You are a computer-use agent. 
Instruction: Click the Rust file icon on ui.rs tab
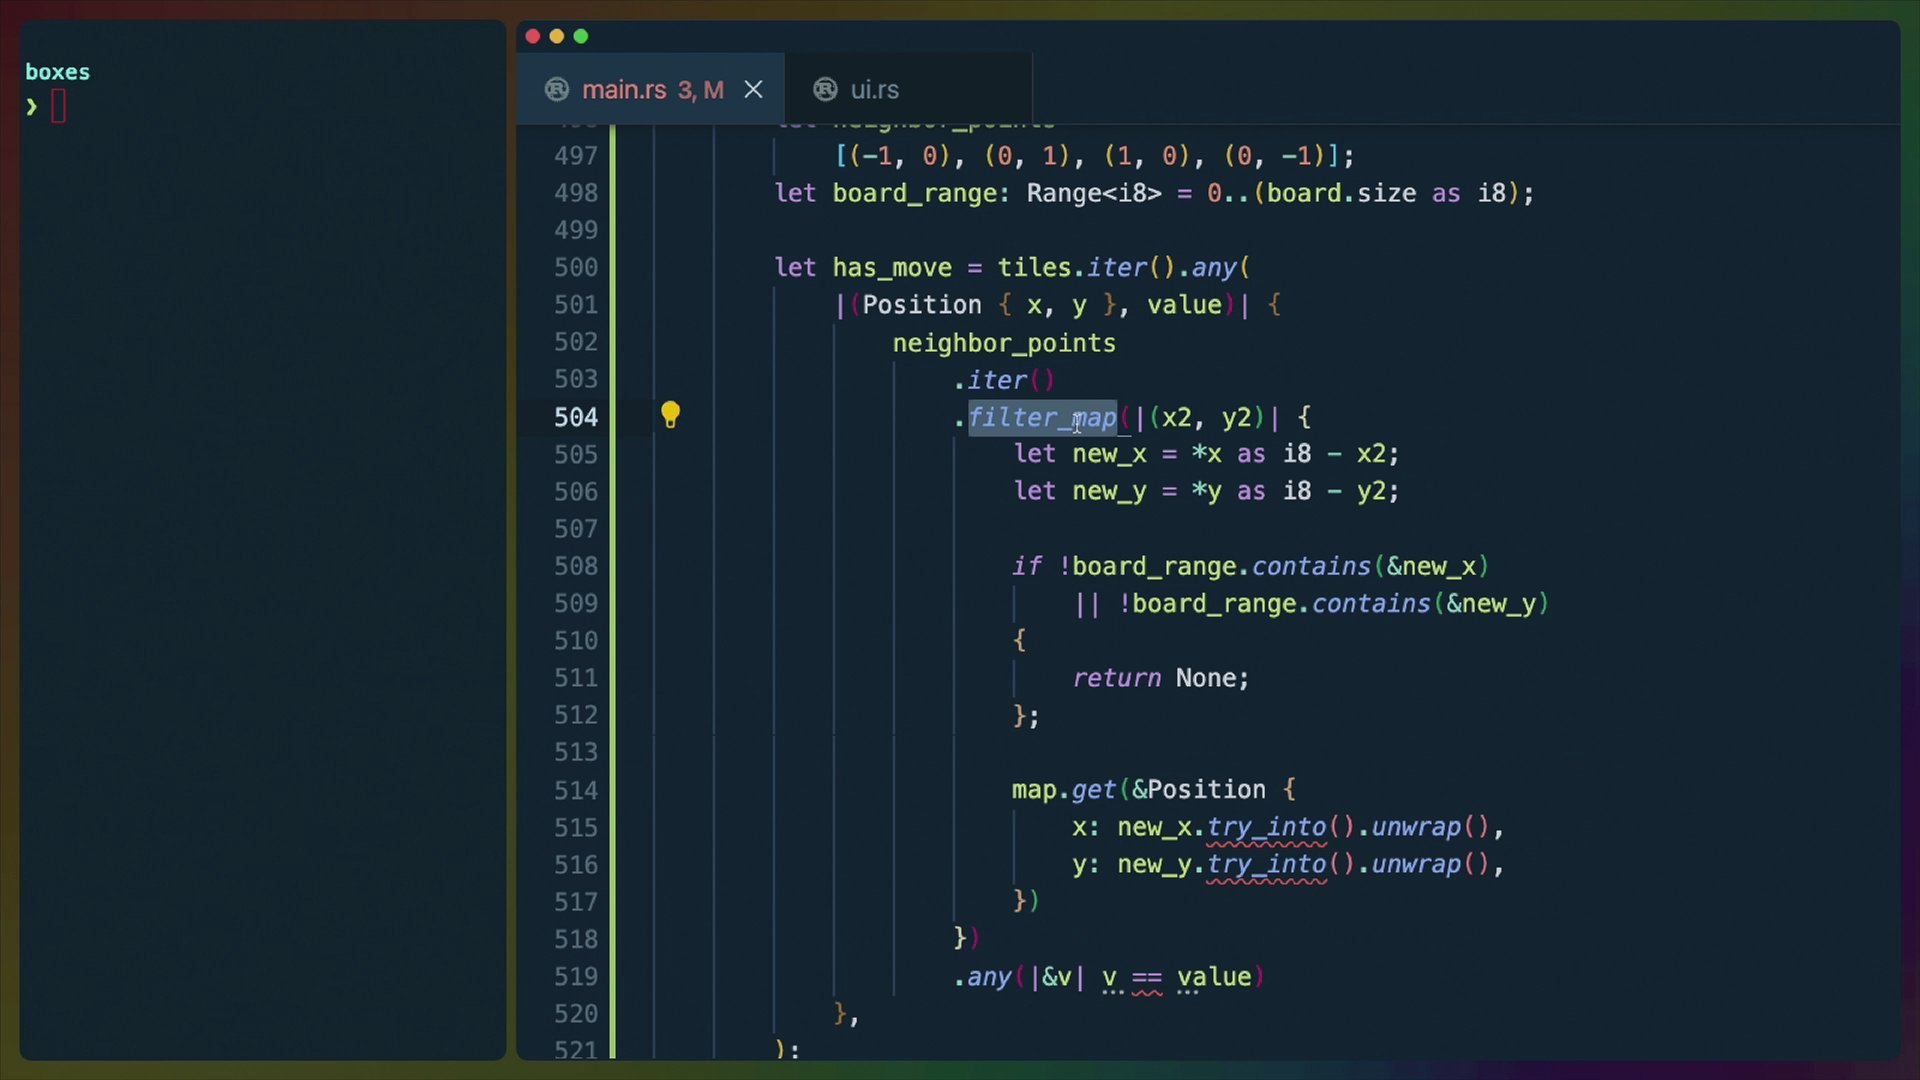(x=825, y=90)
